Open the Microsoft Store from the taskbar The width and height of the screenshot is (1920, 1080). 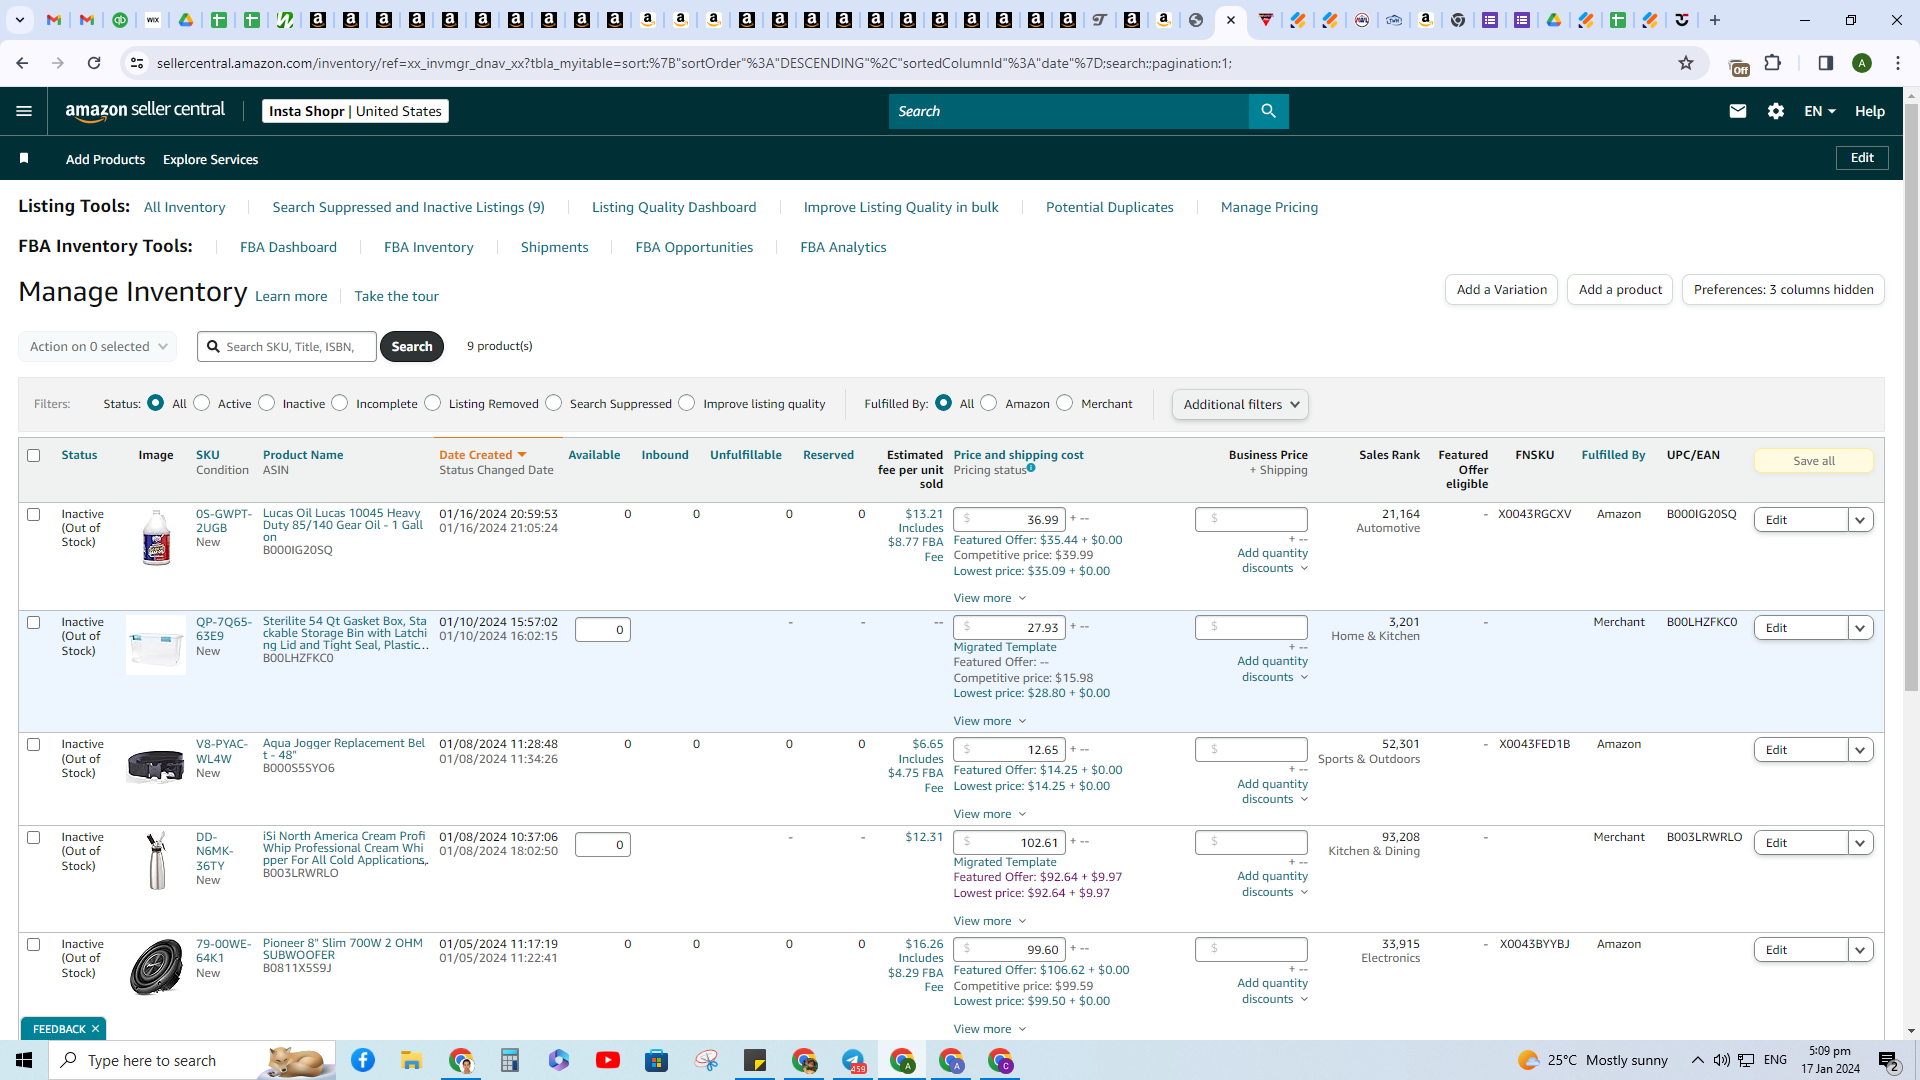click(657, 1060)
